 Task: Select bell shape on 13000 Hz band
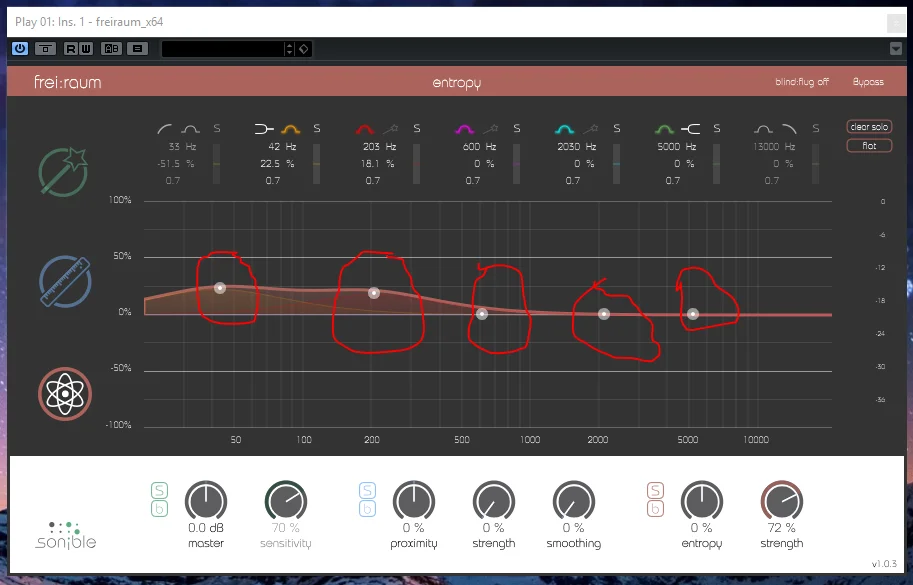pyautogui.click(x=763, y=129)
